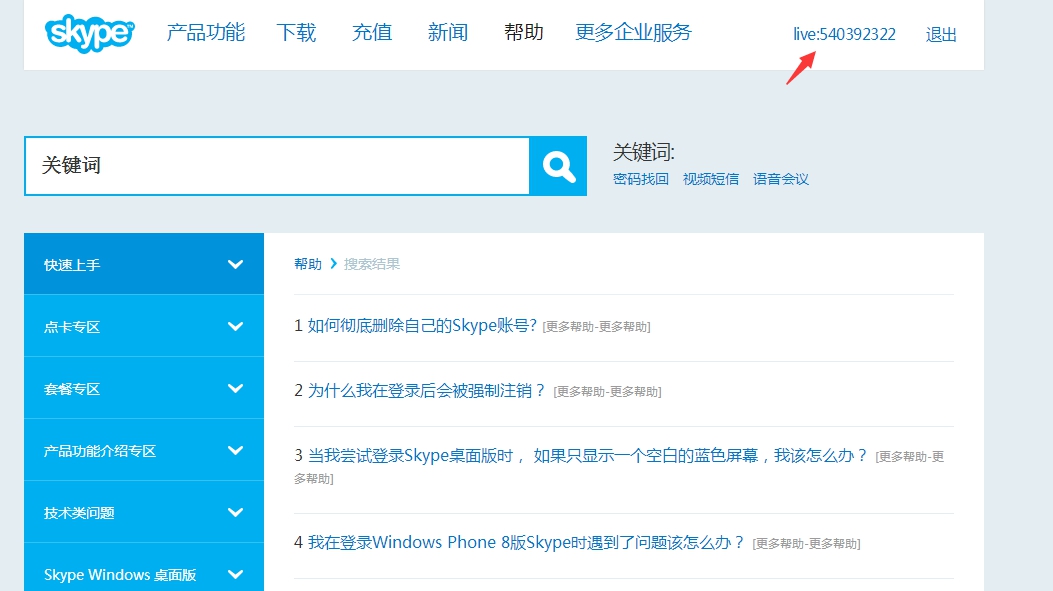Click the Skype logo
This screenshot has height=591, width=1053.
(x=88, y=33)
